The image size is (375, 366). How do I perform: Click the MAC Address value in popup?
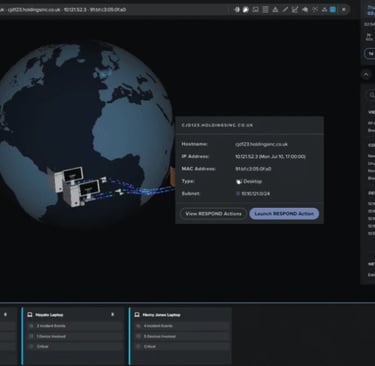click(x=253, y=169)
